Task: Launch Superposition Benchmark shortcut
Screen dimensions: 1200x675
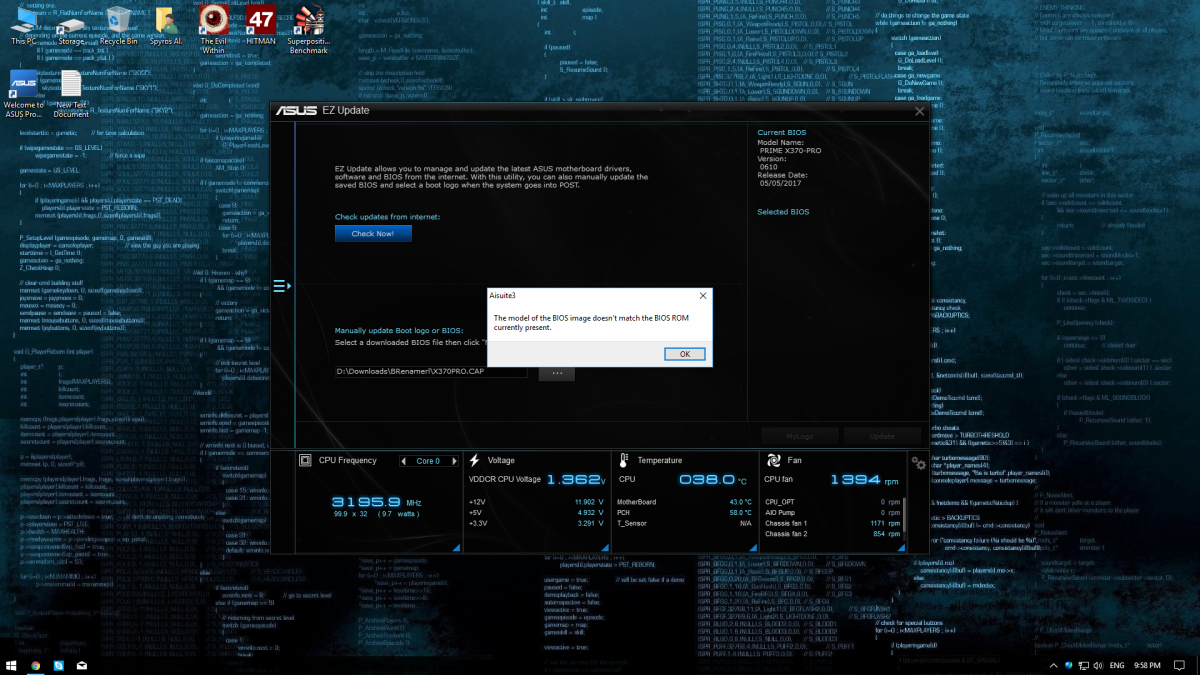Action: 309,29
